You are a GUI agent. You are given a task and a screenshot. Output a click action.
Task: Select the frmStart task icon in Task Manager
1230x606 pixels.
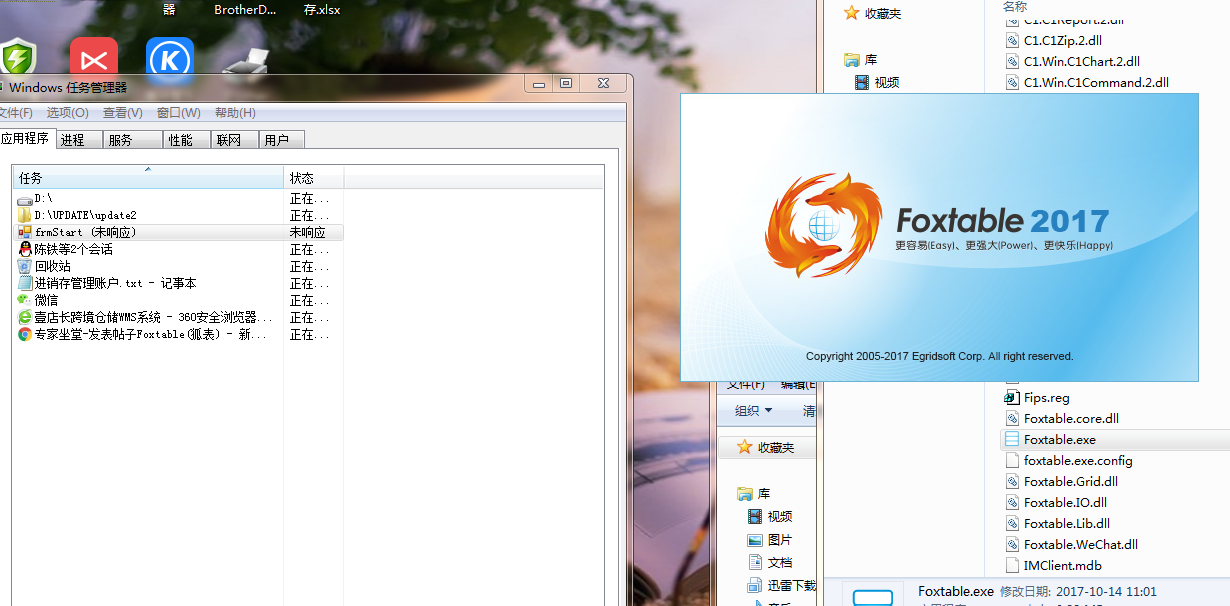tap(25, 233)
